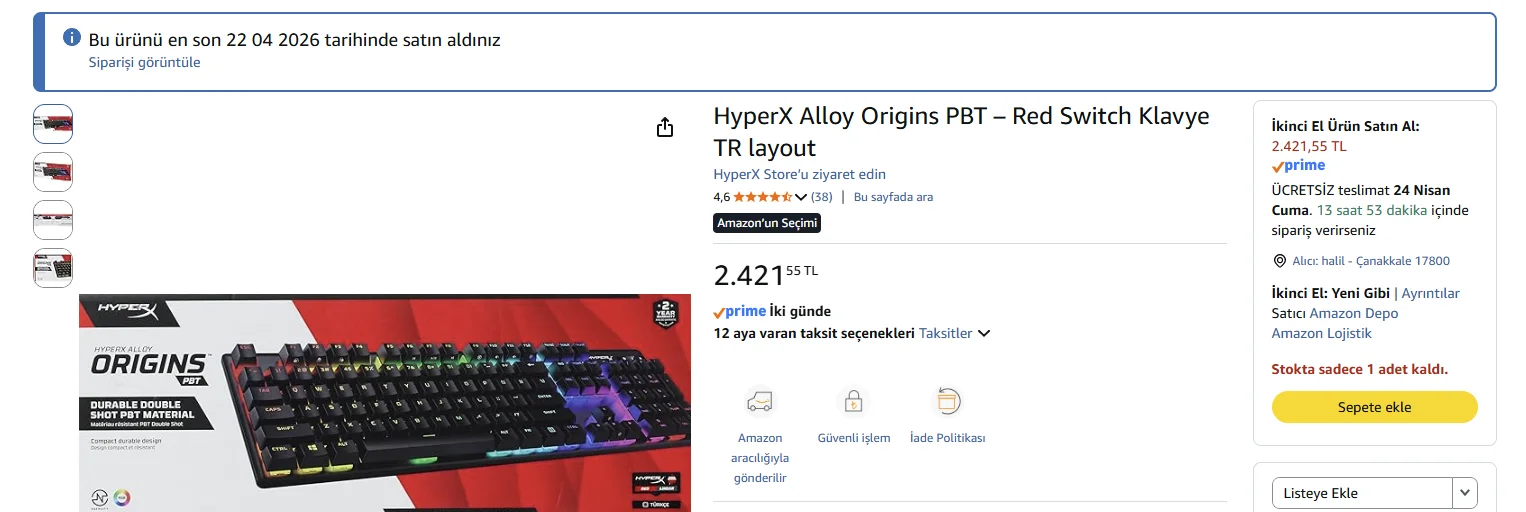
Task: Click the Listeye Ekle button
Action: coord(1362,493)
